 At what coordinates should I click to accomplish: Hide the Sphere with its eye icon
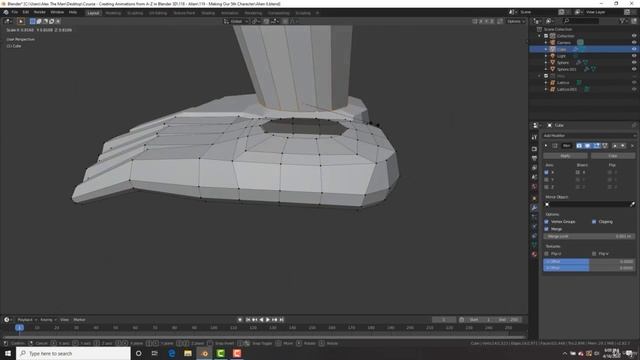634,62
